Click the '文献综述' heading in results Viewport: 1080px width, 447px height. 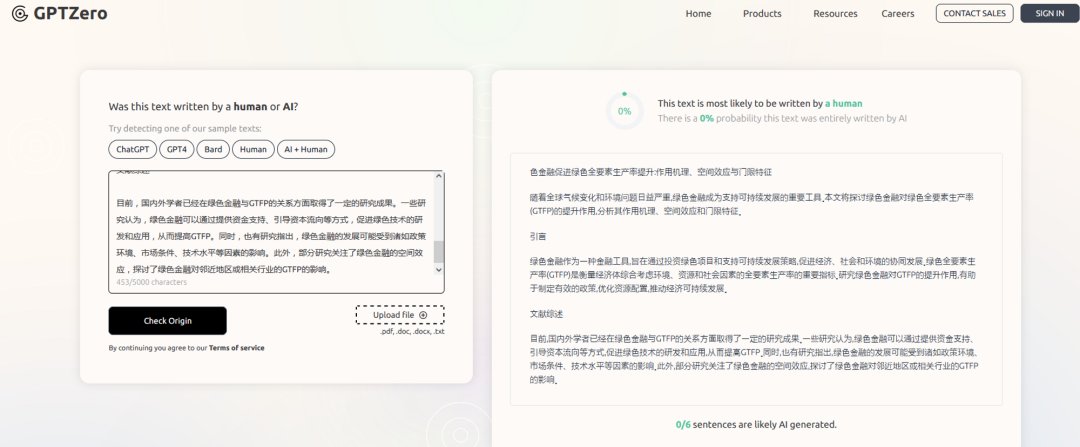click(546, 313)
